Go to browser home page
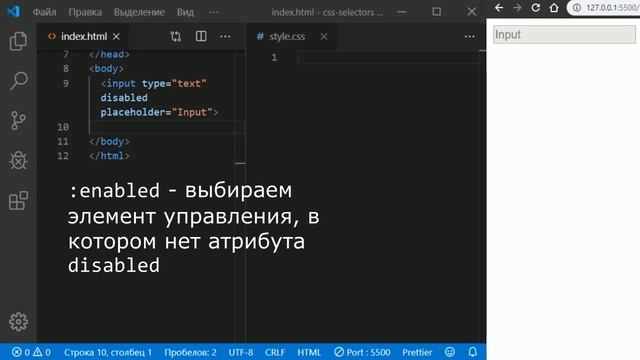640x360 pixels. coord(554,8)
